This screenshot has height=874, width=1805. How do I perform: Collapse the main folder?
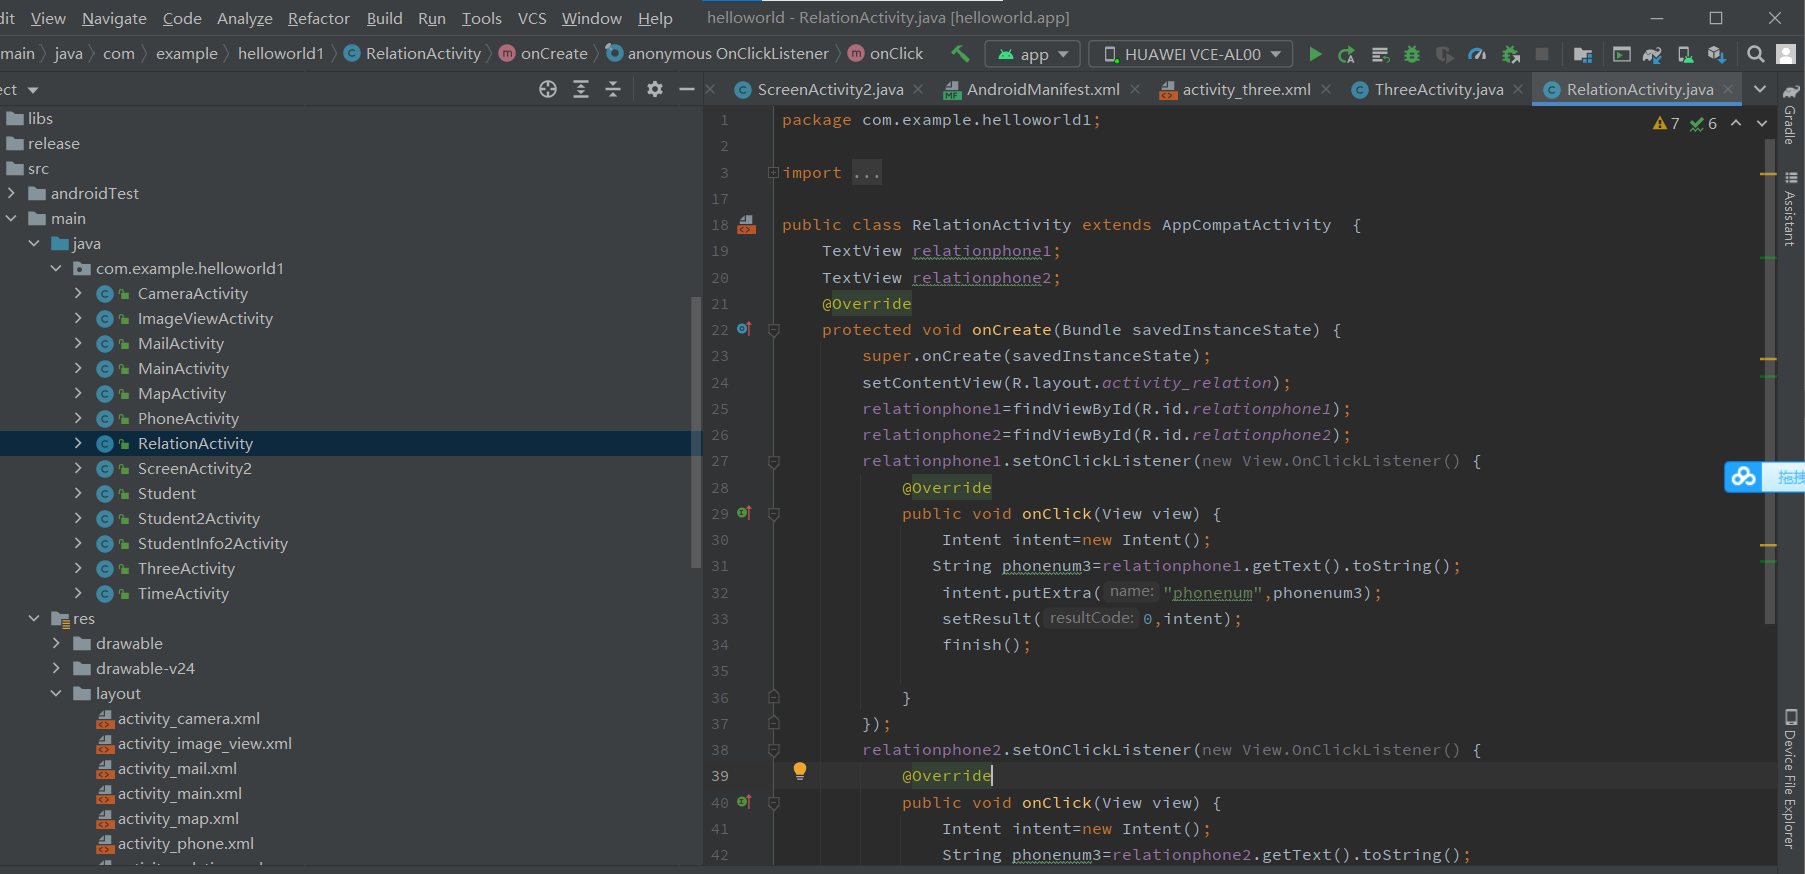coord(11,218)
